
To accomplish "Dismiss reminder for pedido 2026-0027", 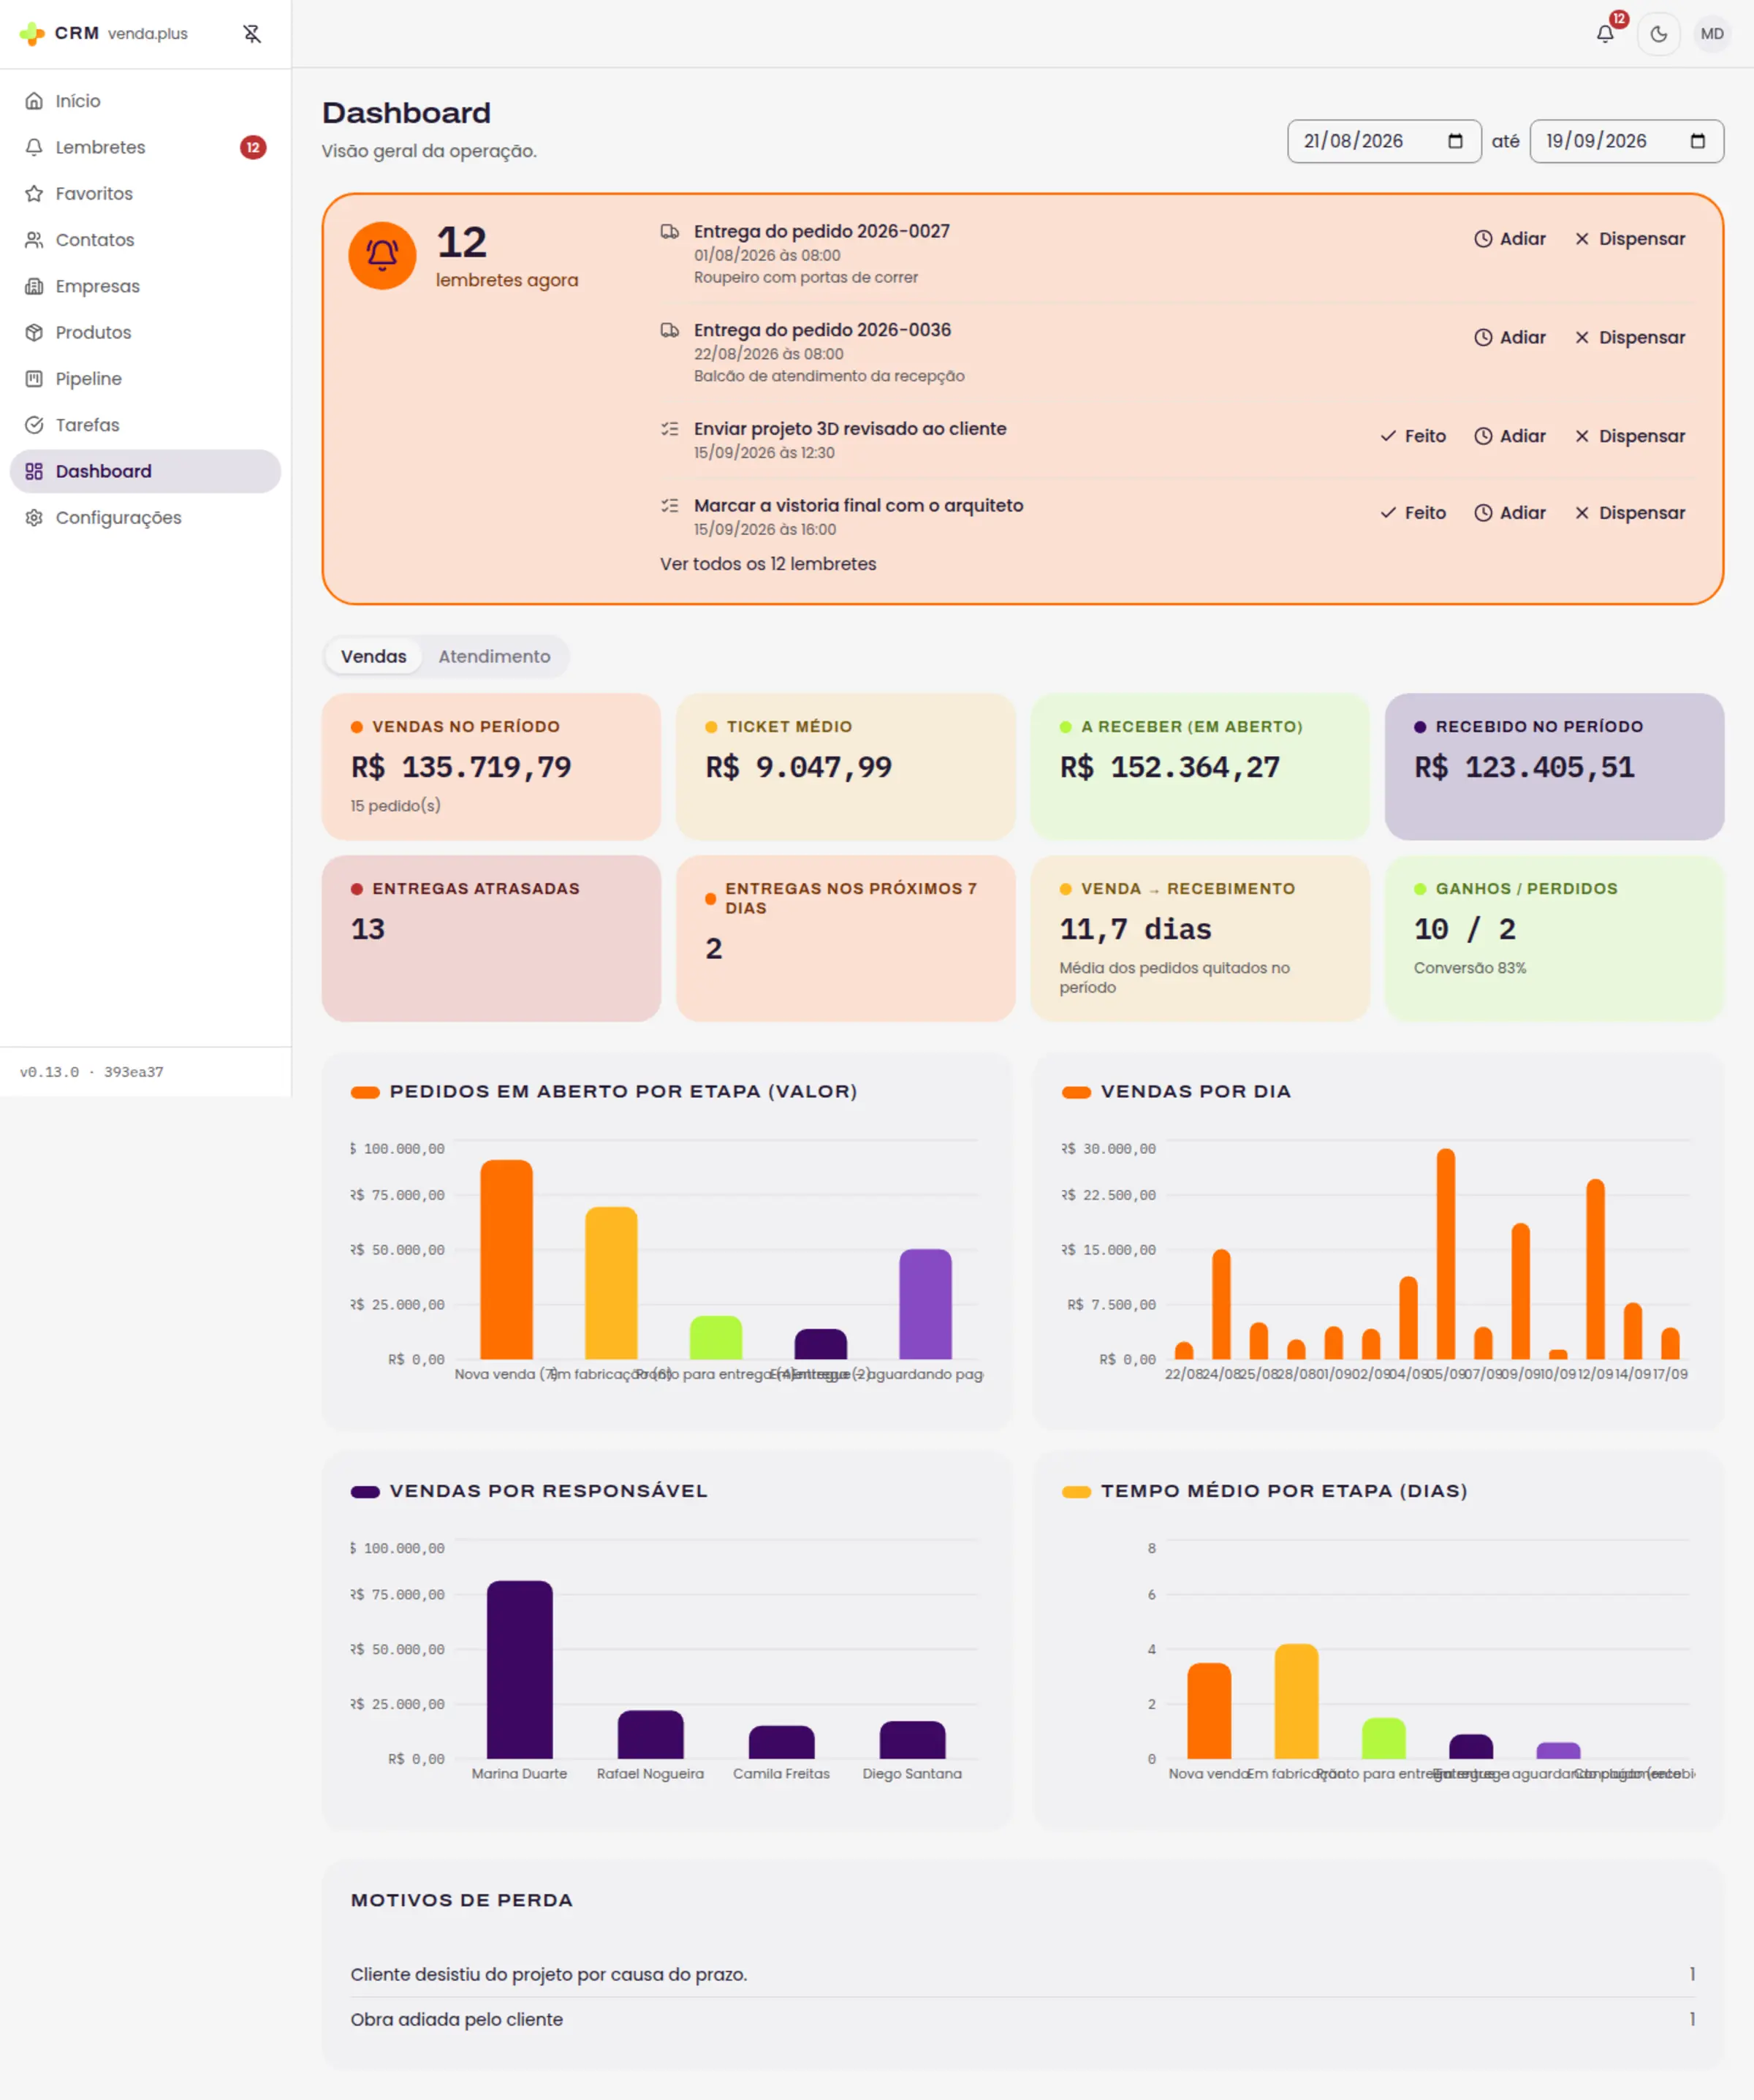I will click(x=1630, y=239).
